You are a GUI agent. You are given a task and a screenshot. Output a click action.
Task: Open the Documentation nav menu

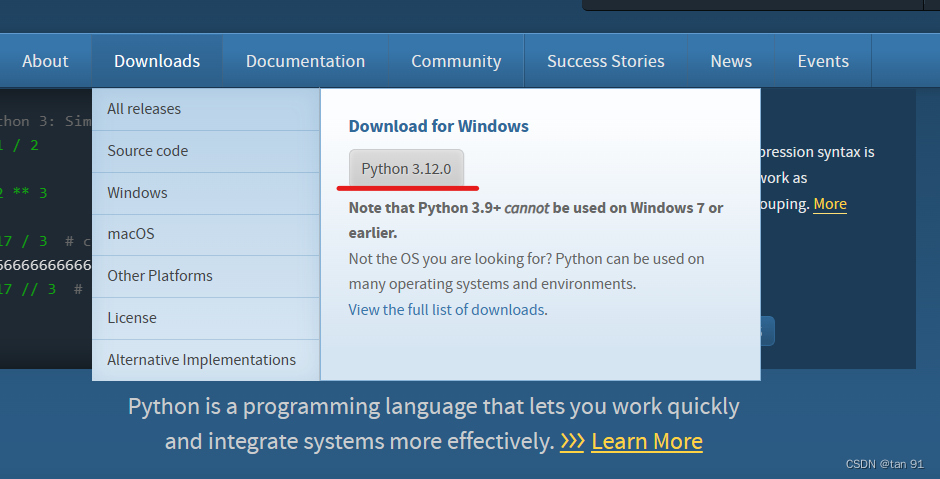pyautogui.click(x=305, y=61)
